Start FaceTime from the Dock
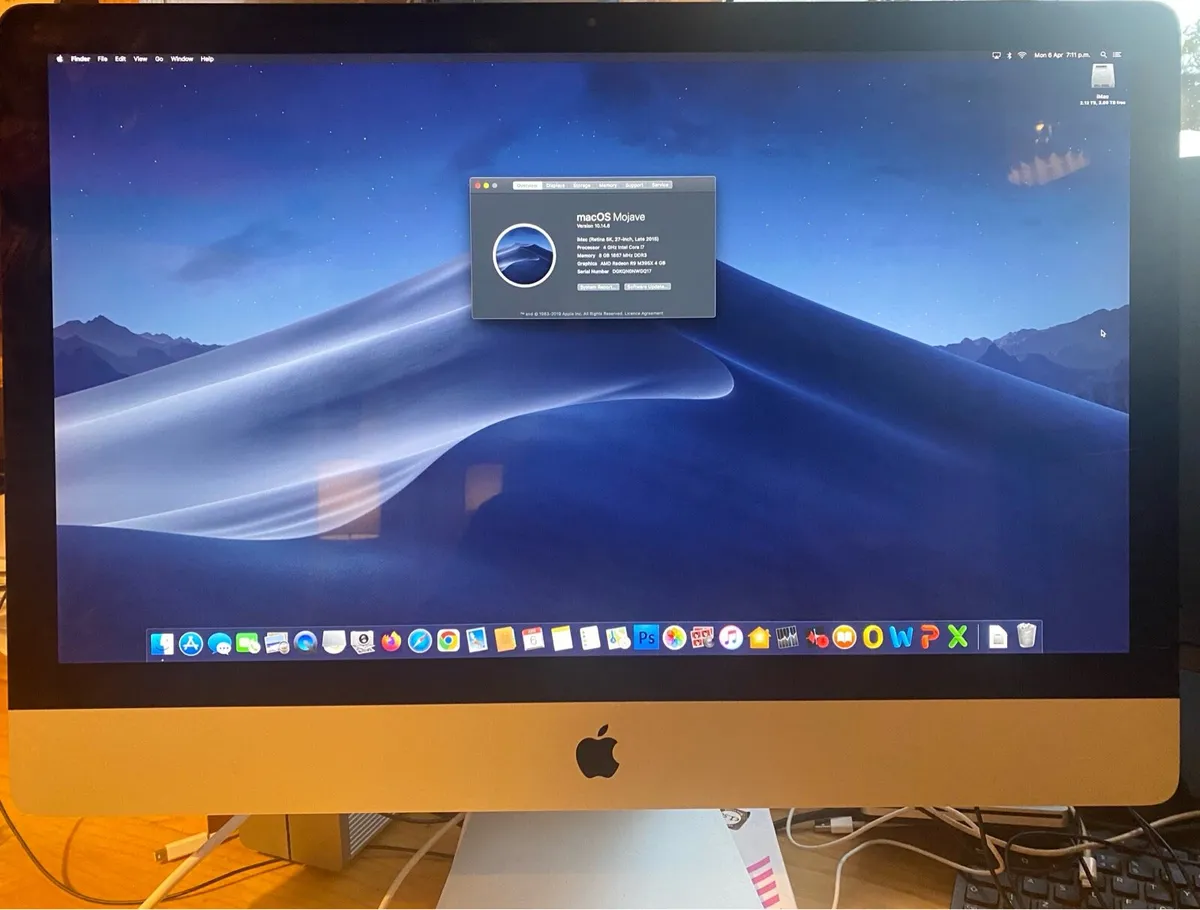The image size is (1200, 910). pos(247,641)
